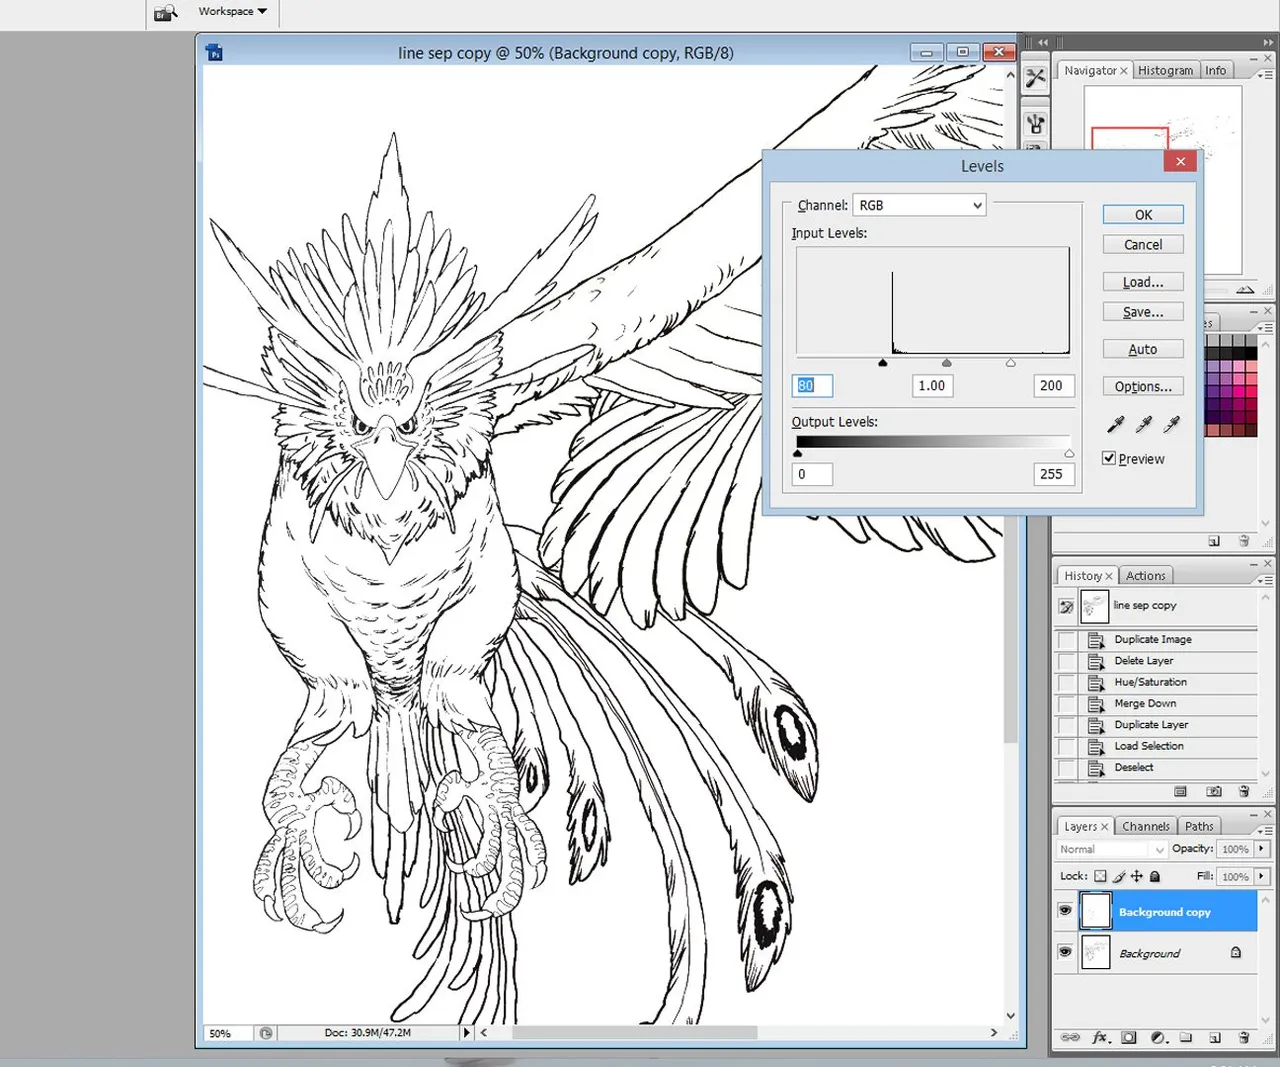Switch to the Actions tab

click(1145, 576)
